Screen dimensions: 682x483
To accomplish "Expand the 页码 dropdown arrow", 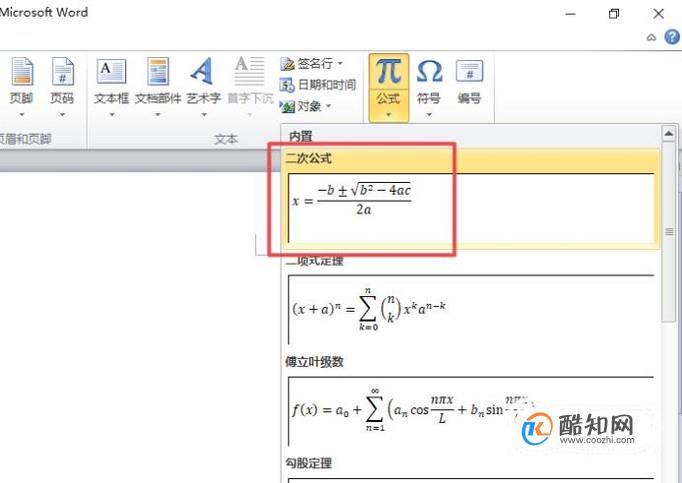I will pyautogui.click(x=63, y=115).
